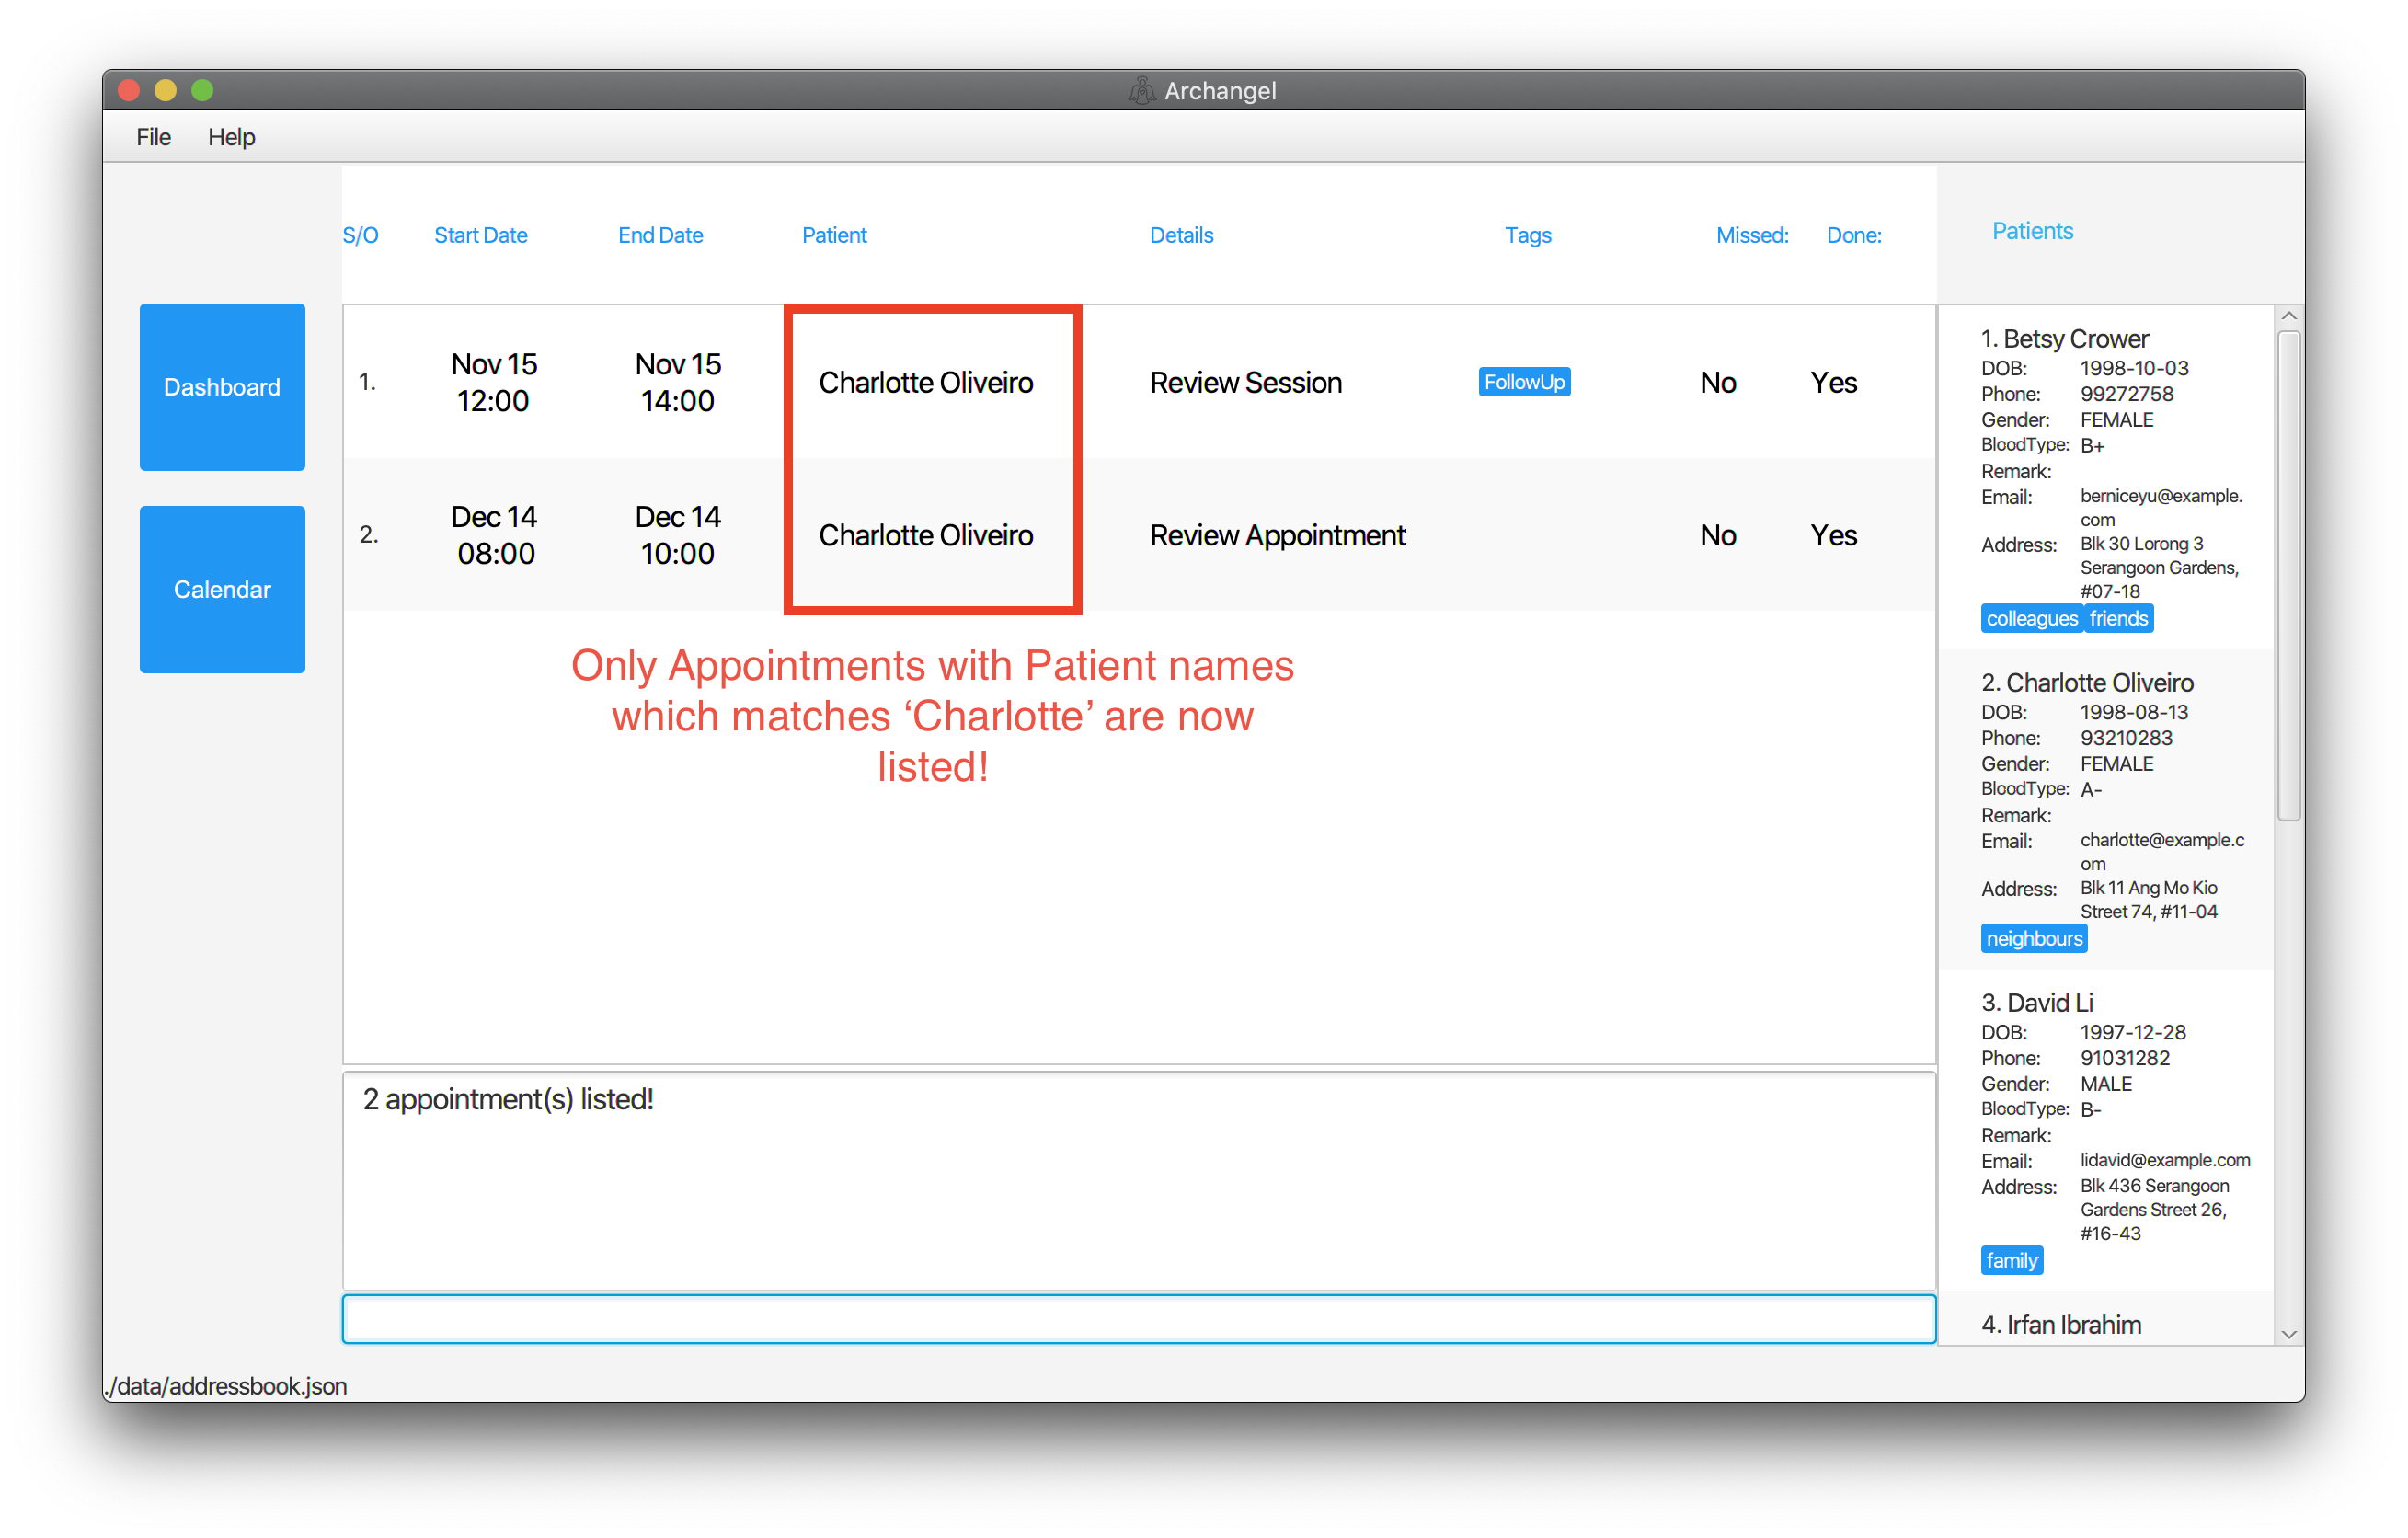The image size is (2408, 1538).
Task: Click Charlotte Oliveiro in the Nov 15 appointment
Action: (925, 383)
